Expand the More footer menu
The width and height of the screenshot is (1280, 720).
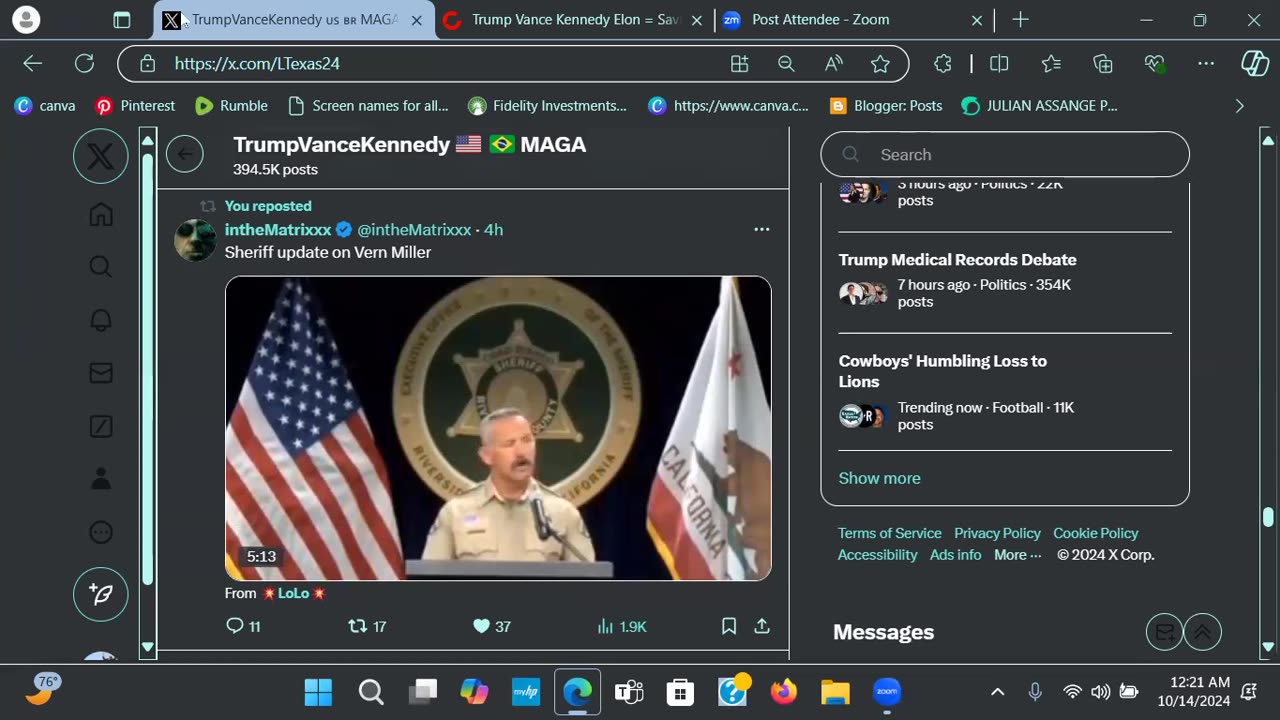point(1018,555)
